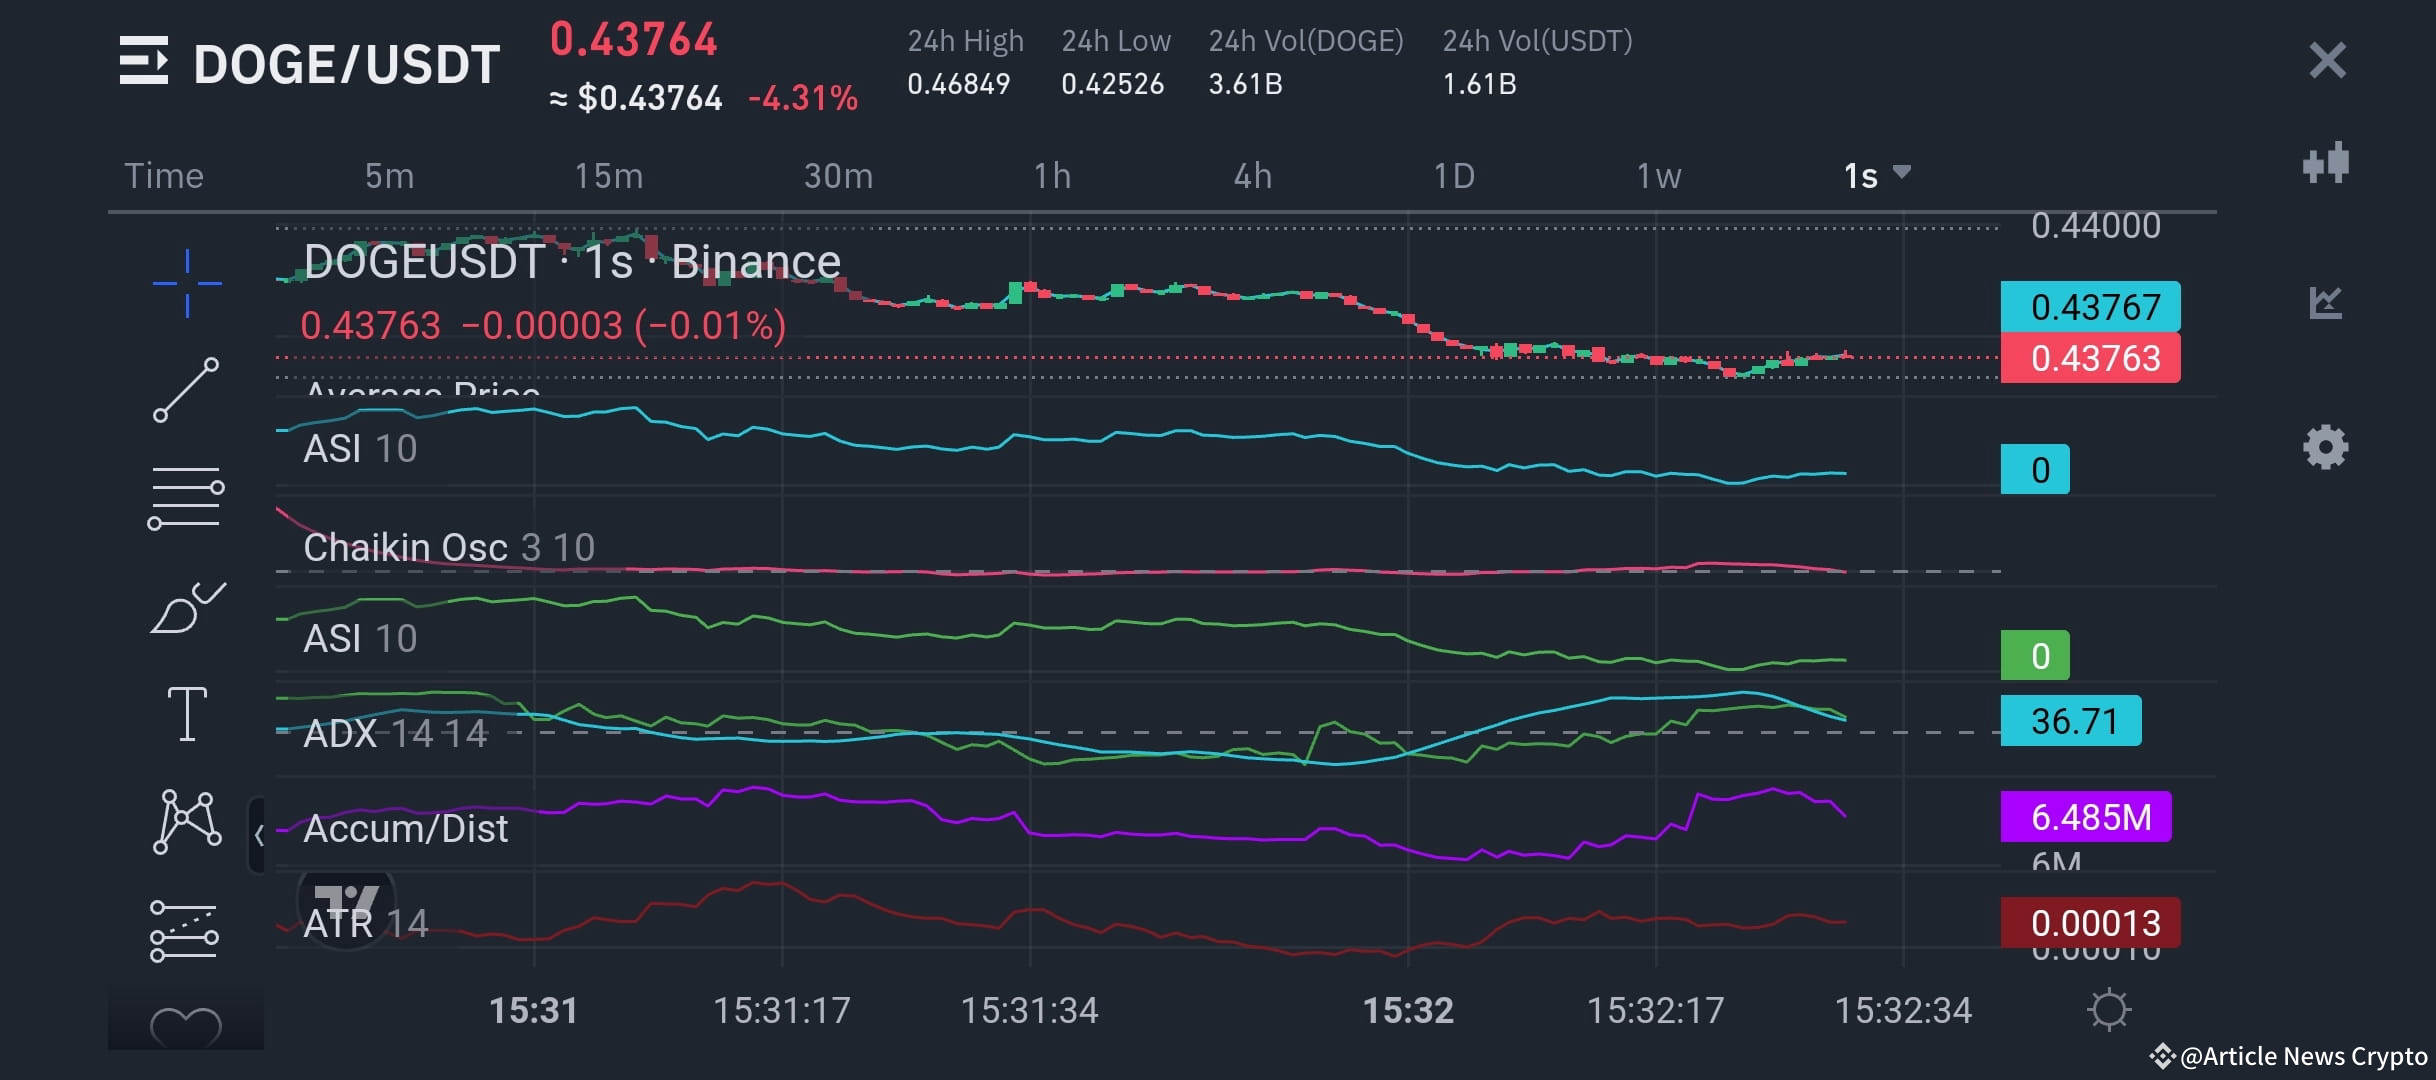Screen dimensions: 2436x1080
Task: Switch to the 1h timeframe
Action: (x=1052, y=175)
